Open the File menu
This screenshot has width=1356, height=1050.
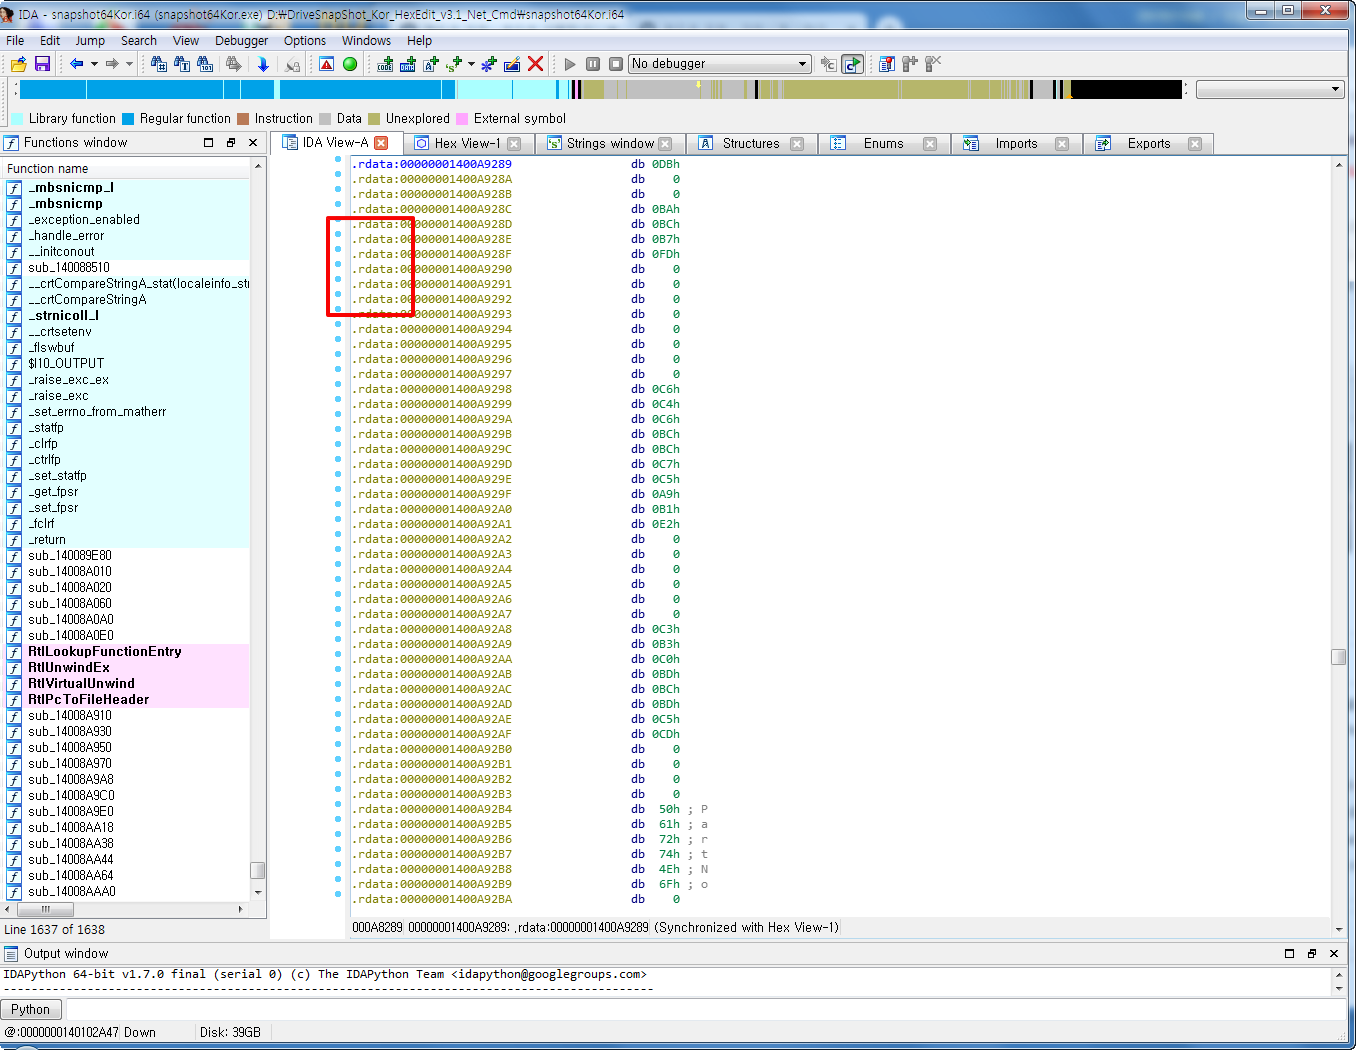click(15, 41)
